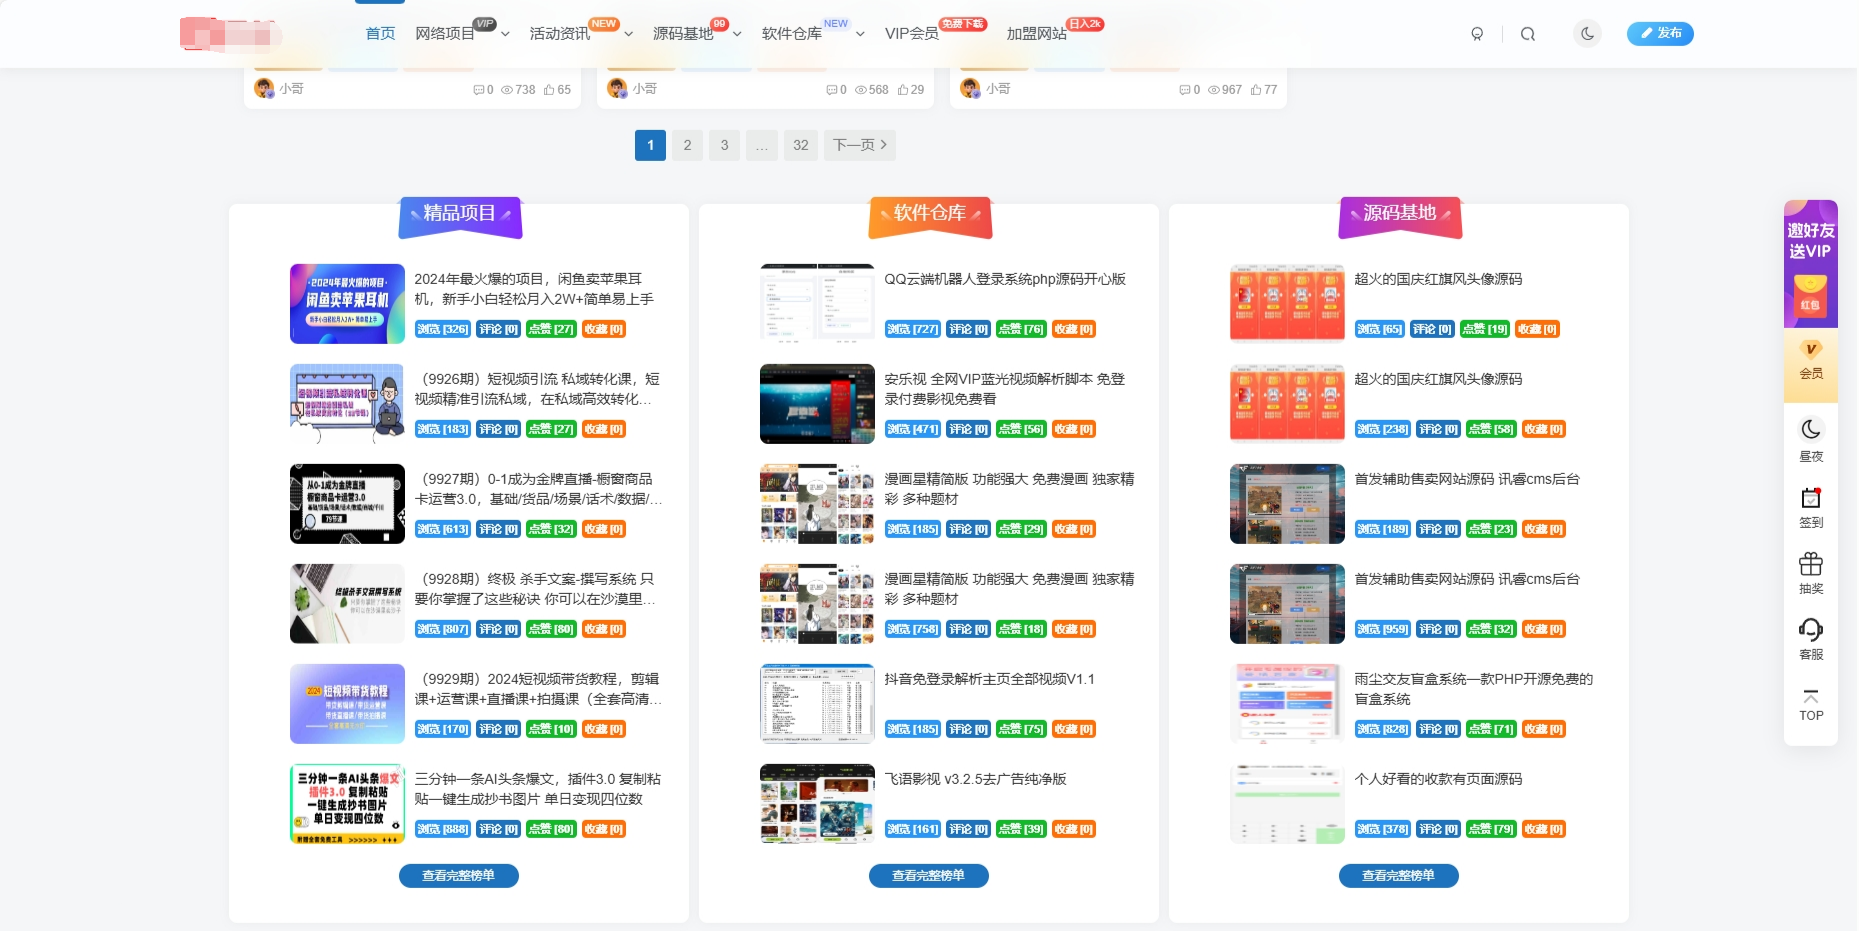The height and width of the screenshot is (931, 1859).
Task: Switch to night theme via header moon button
Action: tap(1587, 33)
